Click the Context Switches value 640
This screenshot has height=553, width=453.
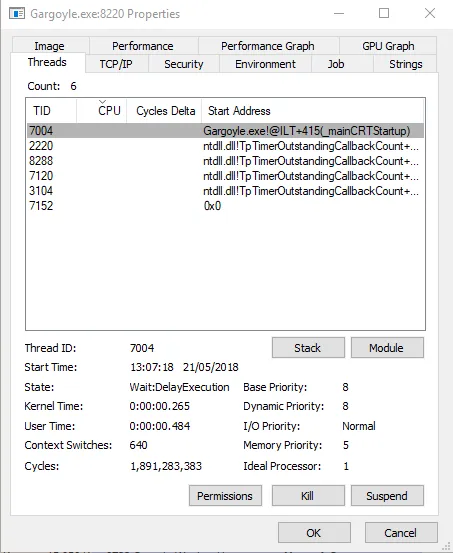click(x=138, y=445)
